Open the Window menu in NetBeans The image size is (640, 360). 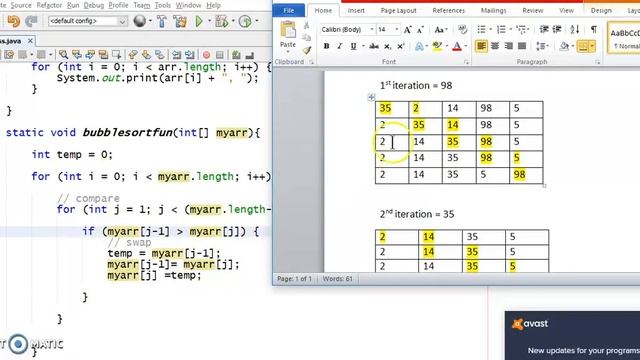point(189,5)
